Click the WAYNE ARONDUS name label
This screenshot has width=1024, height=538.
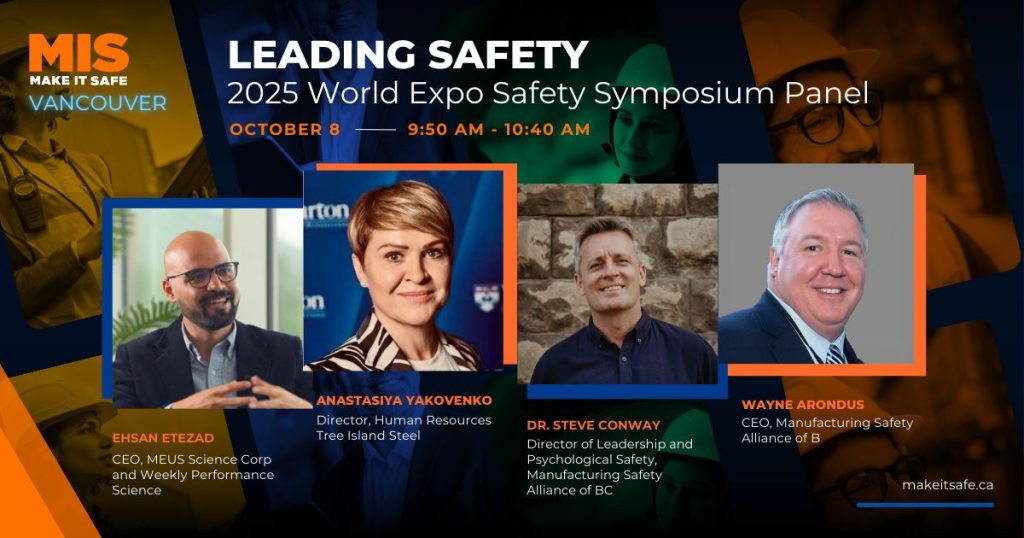(x=799, y=405)
